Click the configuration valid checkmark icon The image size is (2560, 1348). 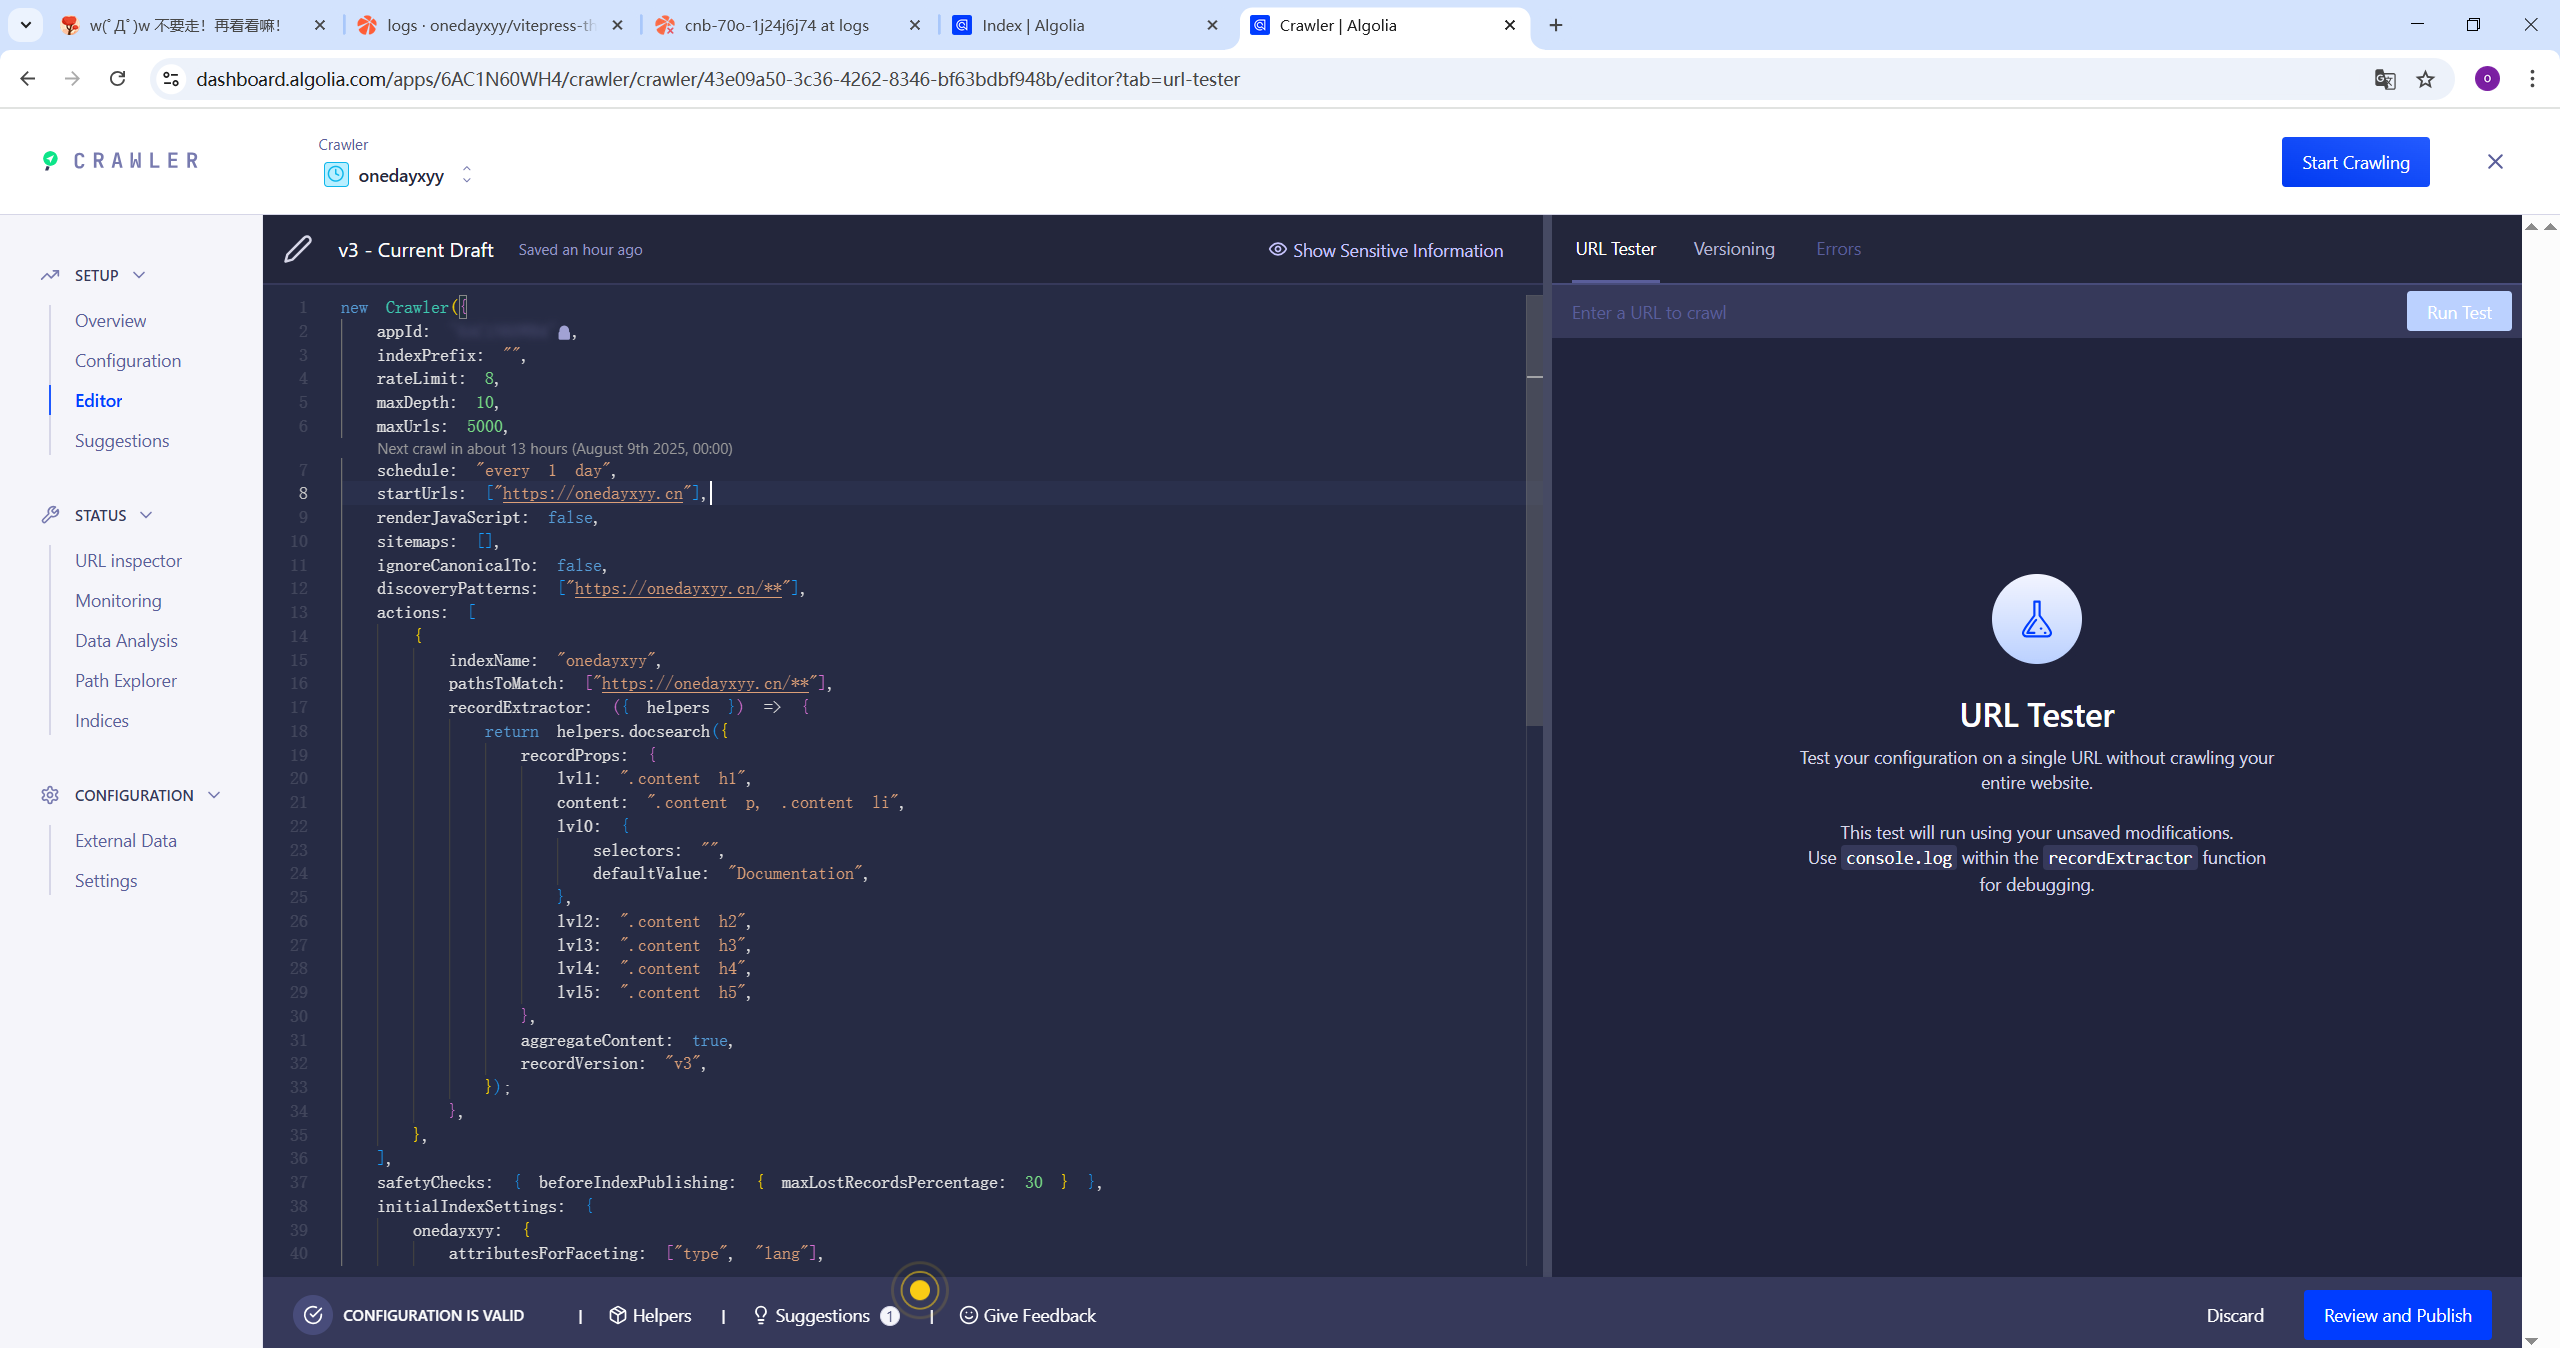(313, 1315)
